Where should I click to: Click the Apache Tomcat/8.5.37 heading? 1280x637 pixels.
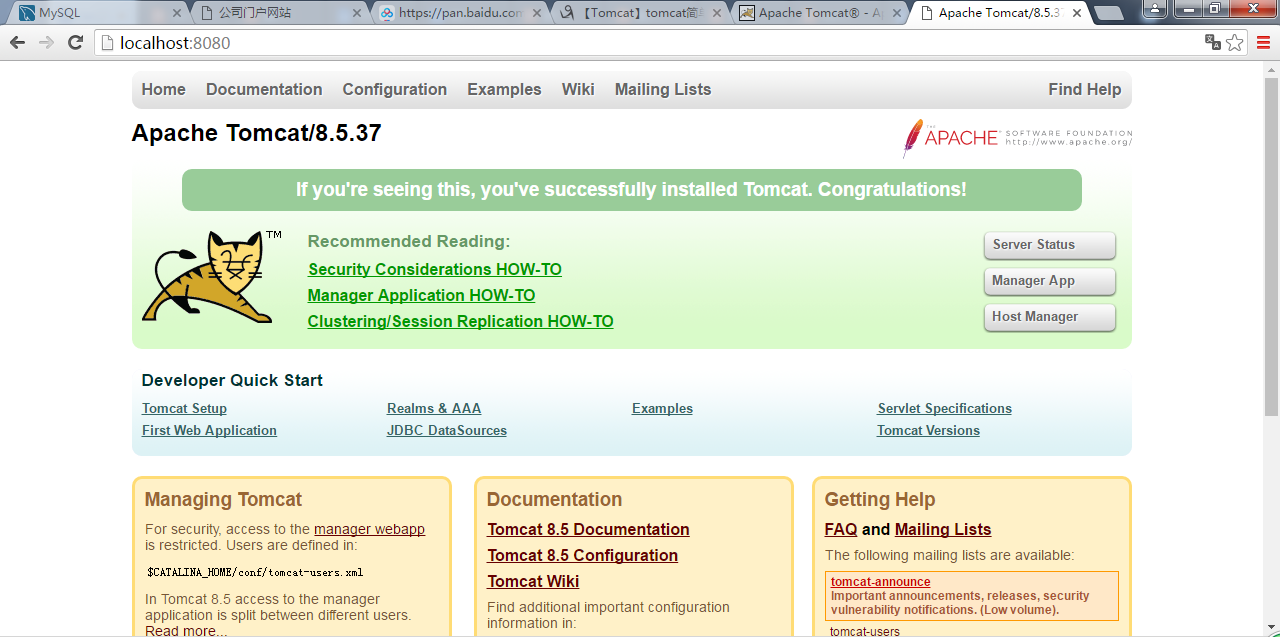(x=256, y=133)
